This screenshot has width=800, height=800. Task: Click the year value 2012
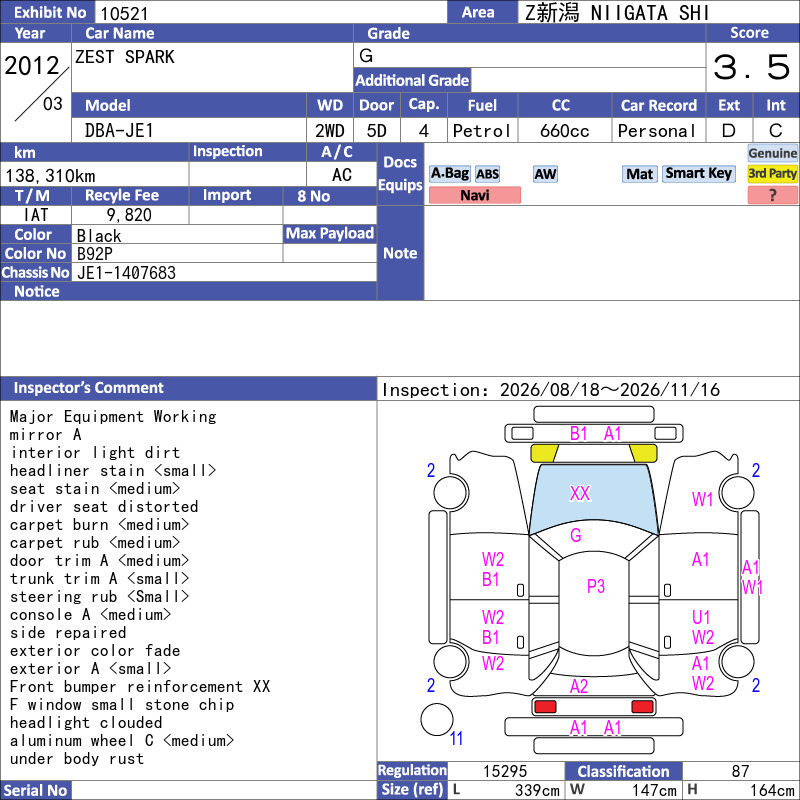(32, 66)
